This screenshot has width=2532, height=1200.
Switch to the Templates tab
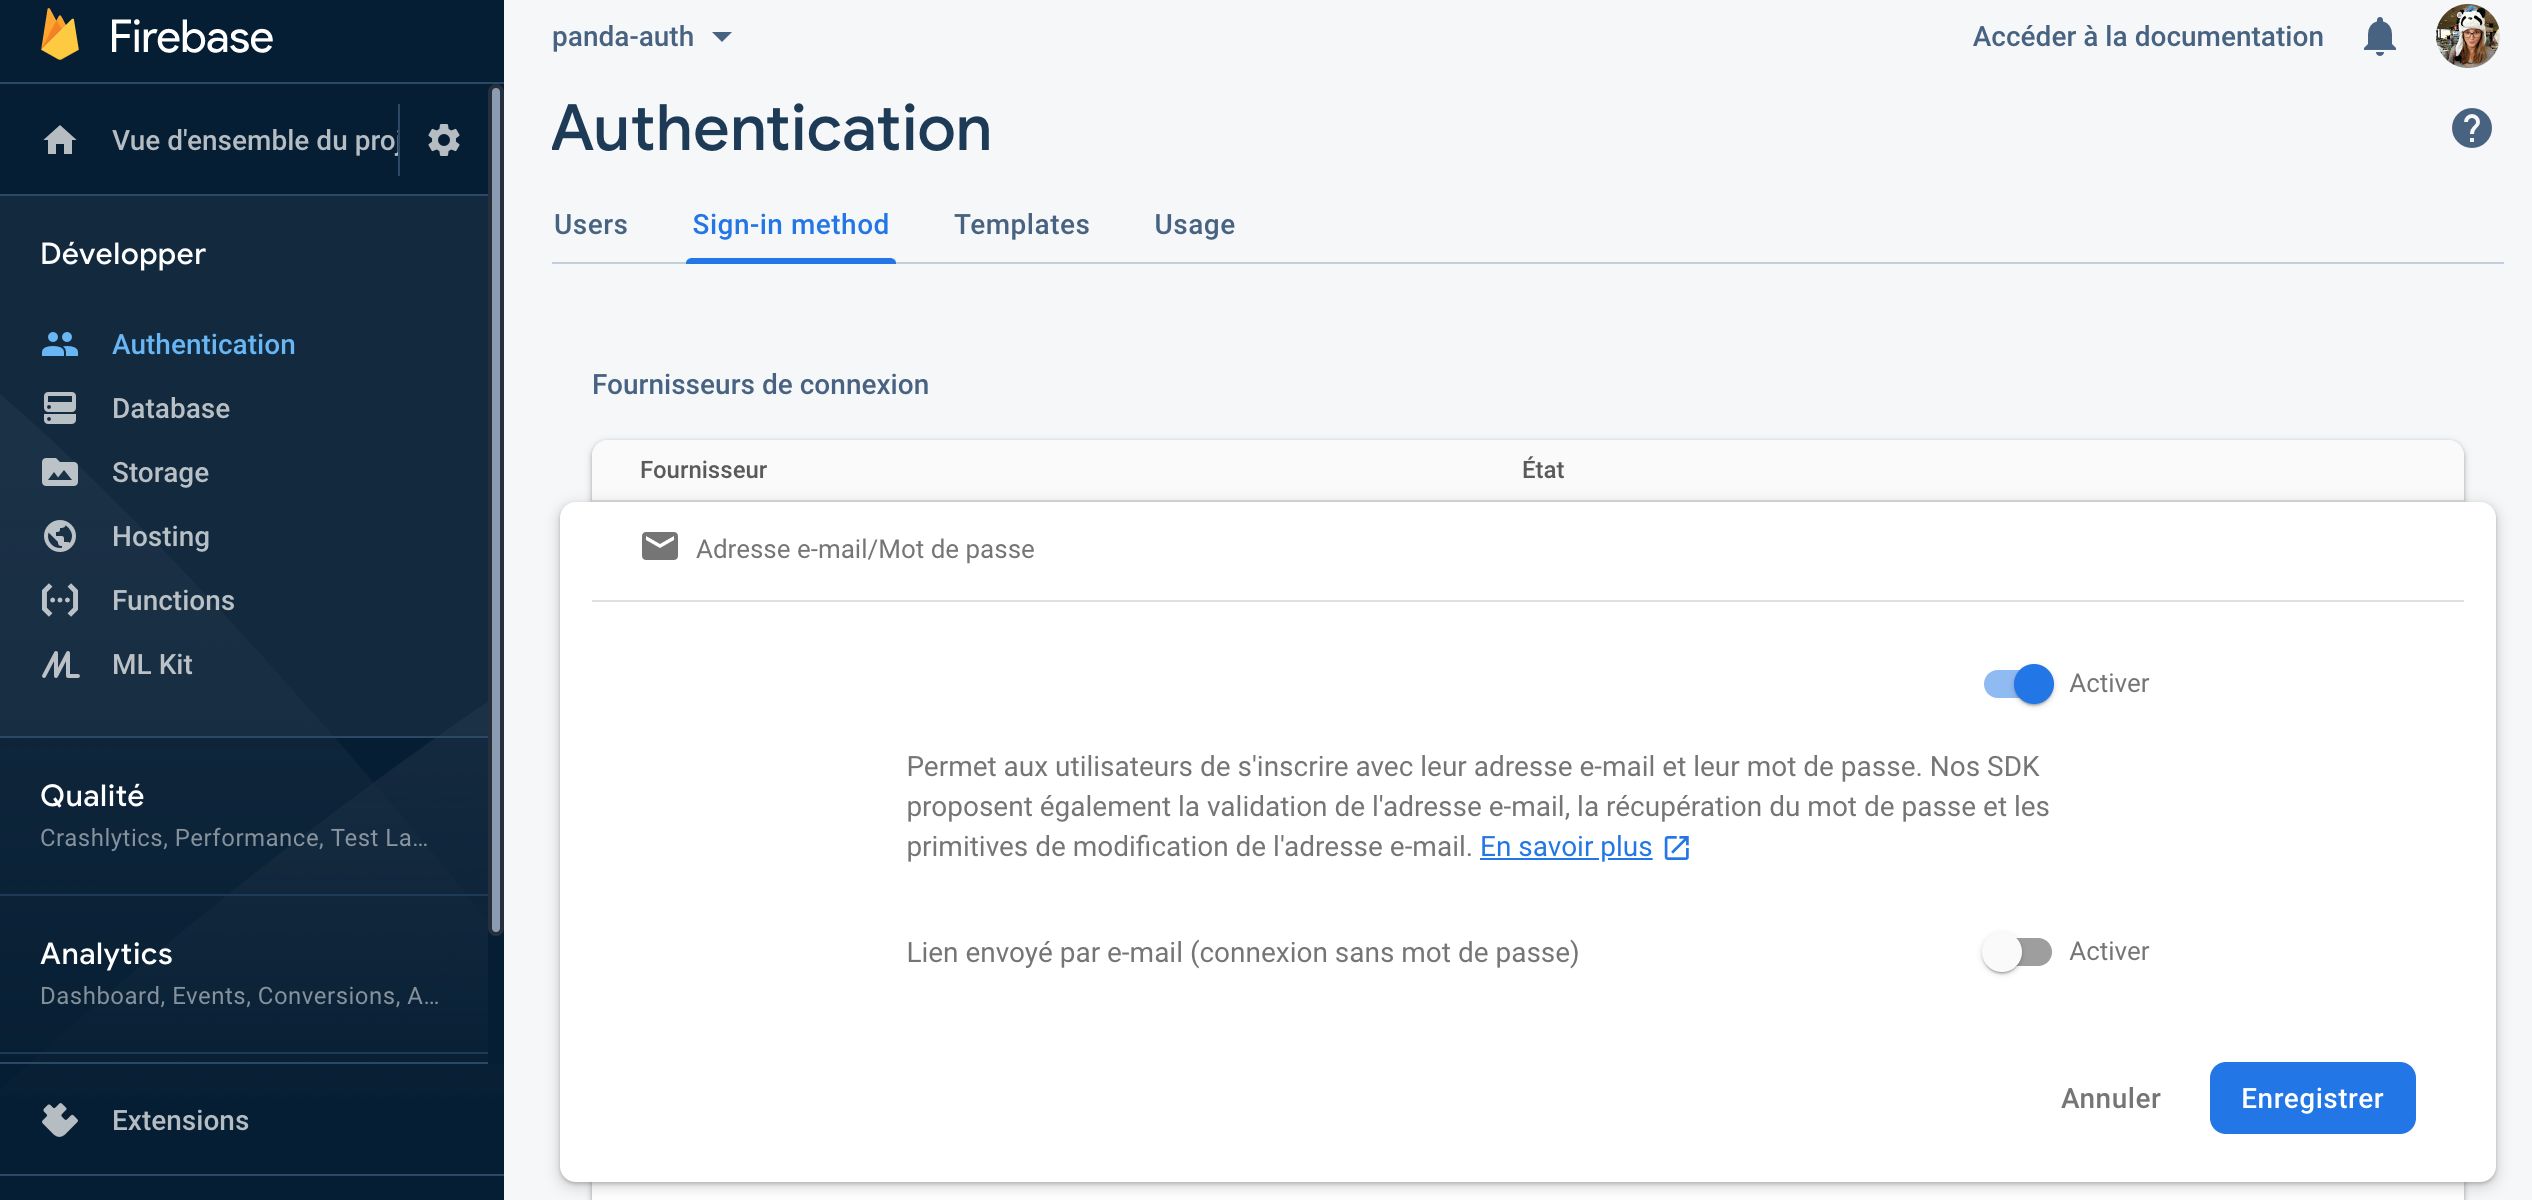(1021, 225)
